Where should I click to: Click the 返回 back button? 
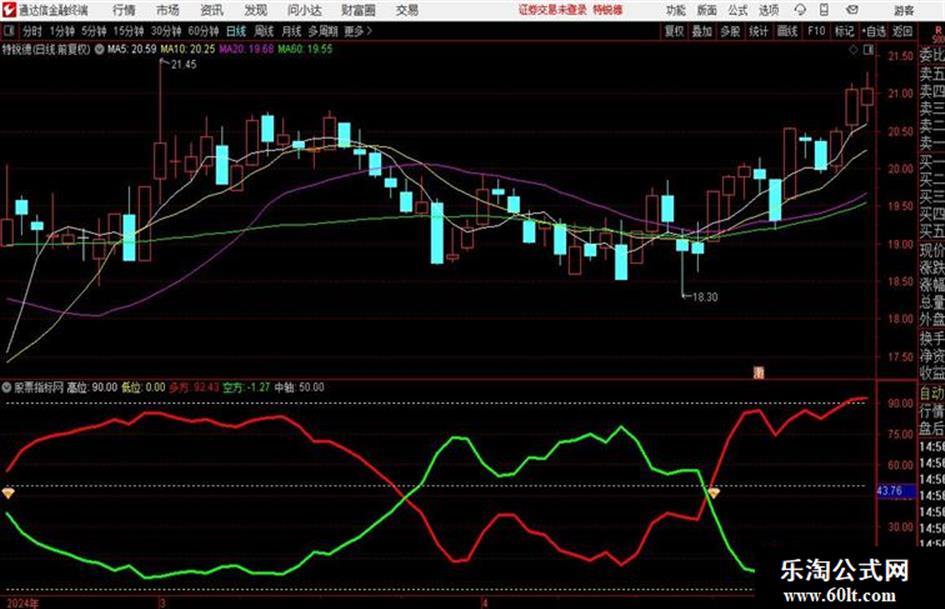click(902, 31)
